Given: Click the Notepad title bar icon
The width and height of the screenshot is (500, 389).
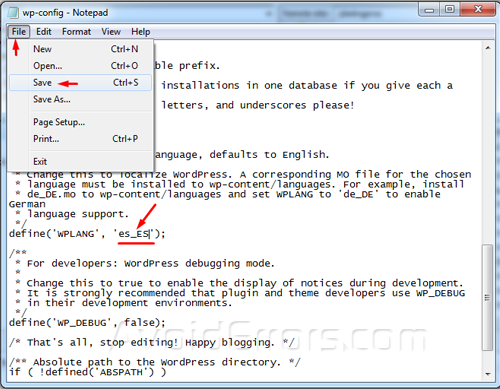Looking at the screenshot, I should tap(13, 13).
